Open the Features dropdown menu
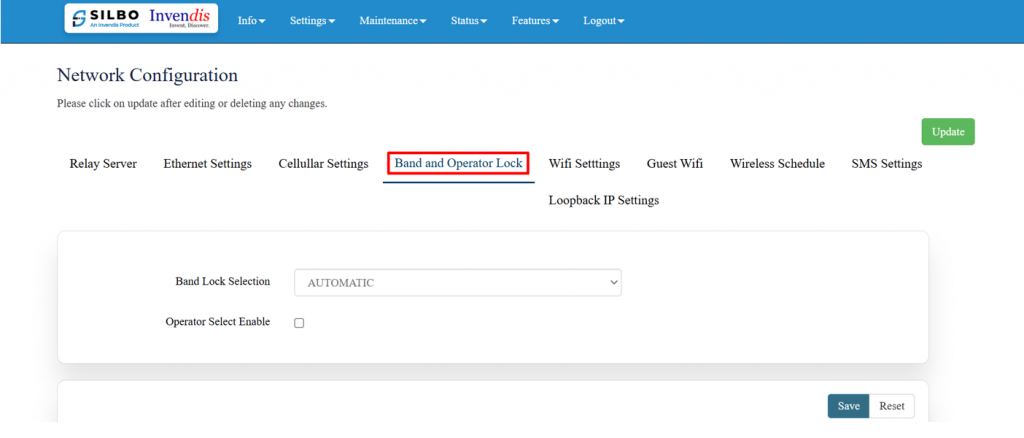 [x=535, y=21]
